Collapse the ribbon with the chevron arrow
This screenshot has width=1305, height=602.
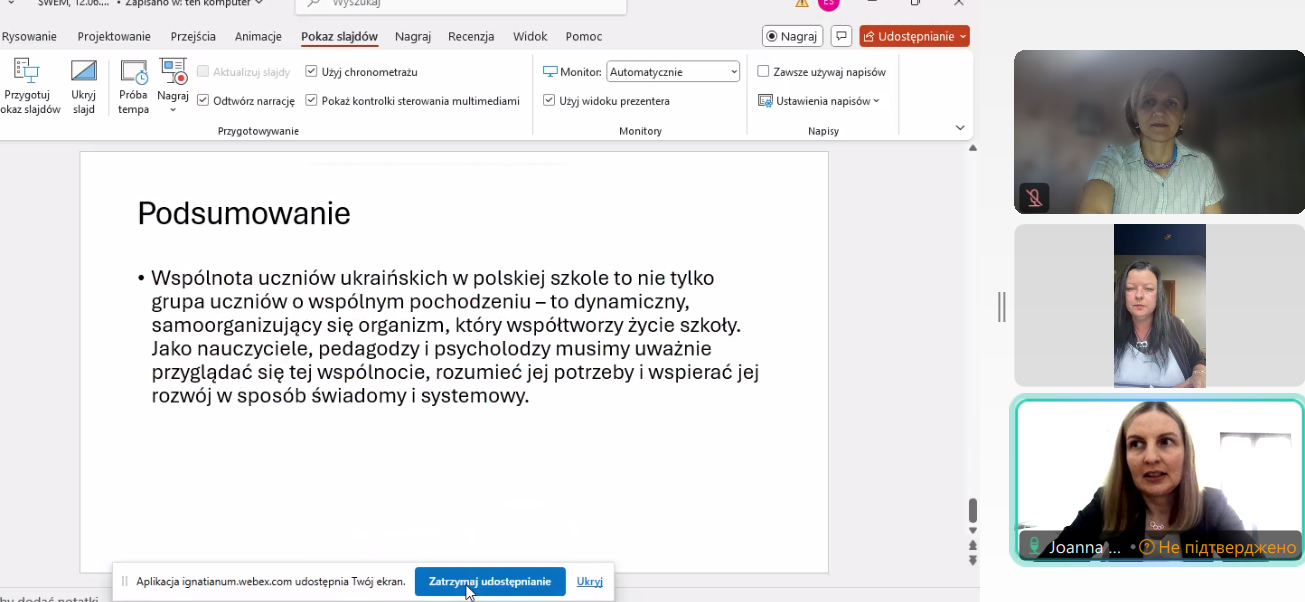click(960, 128)
